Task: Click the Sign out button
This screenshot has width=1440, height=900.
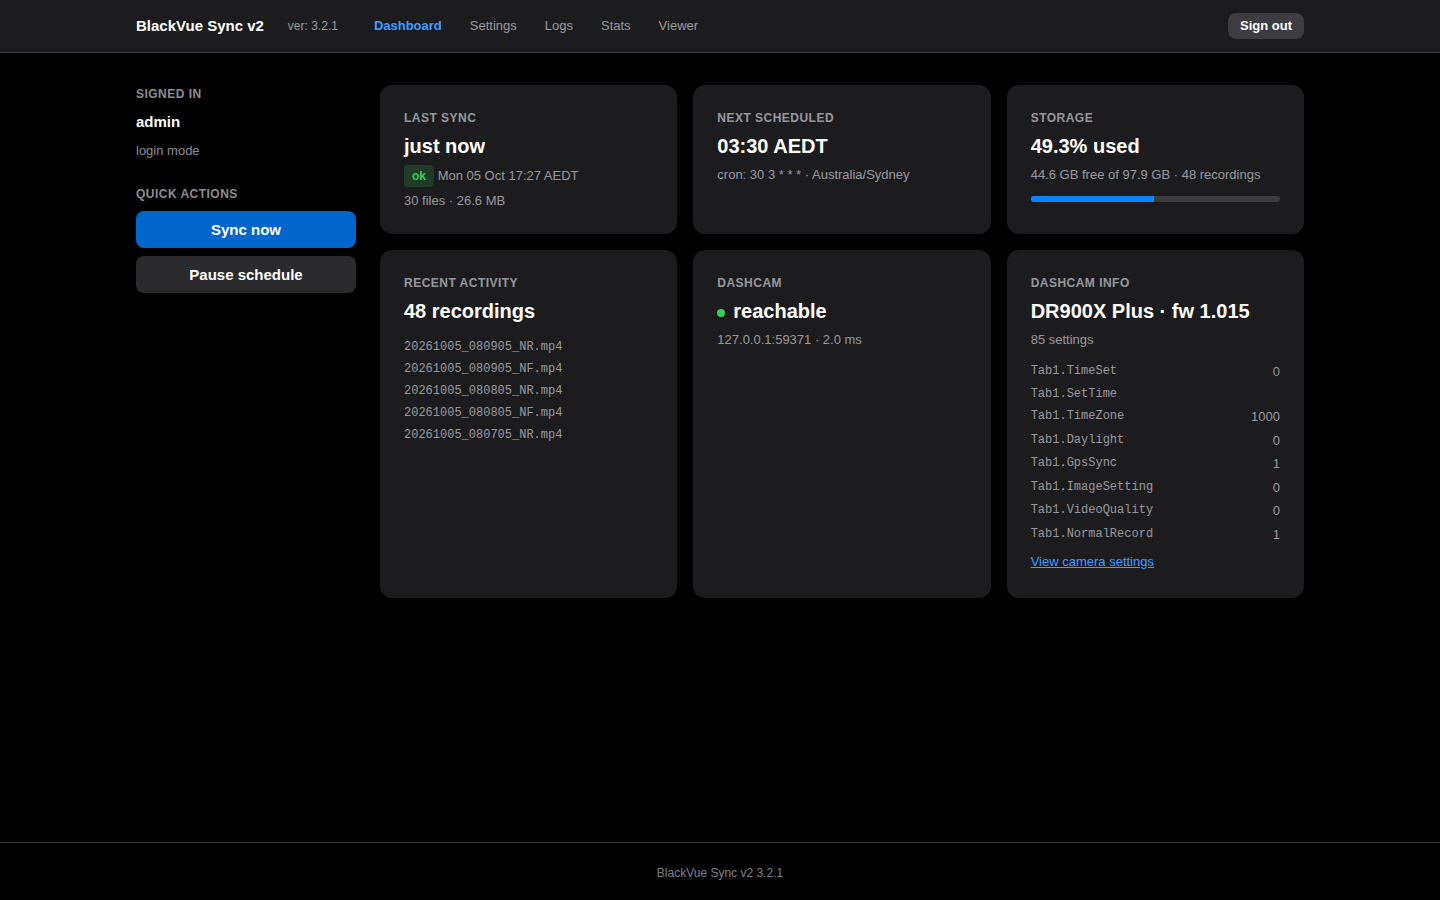Action: click(x=1265, y=26)
